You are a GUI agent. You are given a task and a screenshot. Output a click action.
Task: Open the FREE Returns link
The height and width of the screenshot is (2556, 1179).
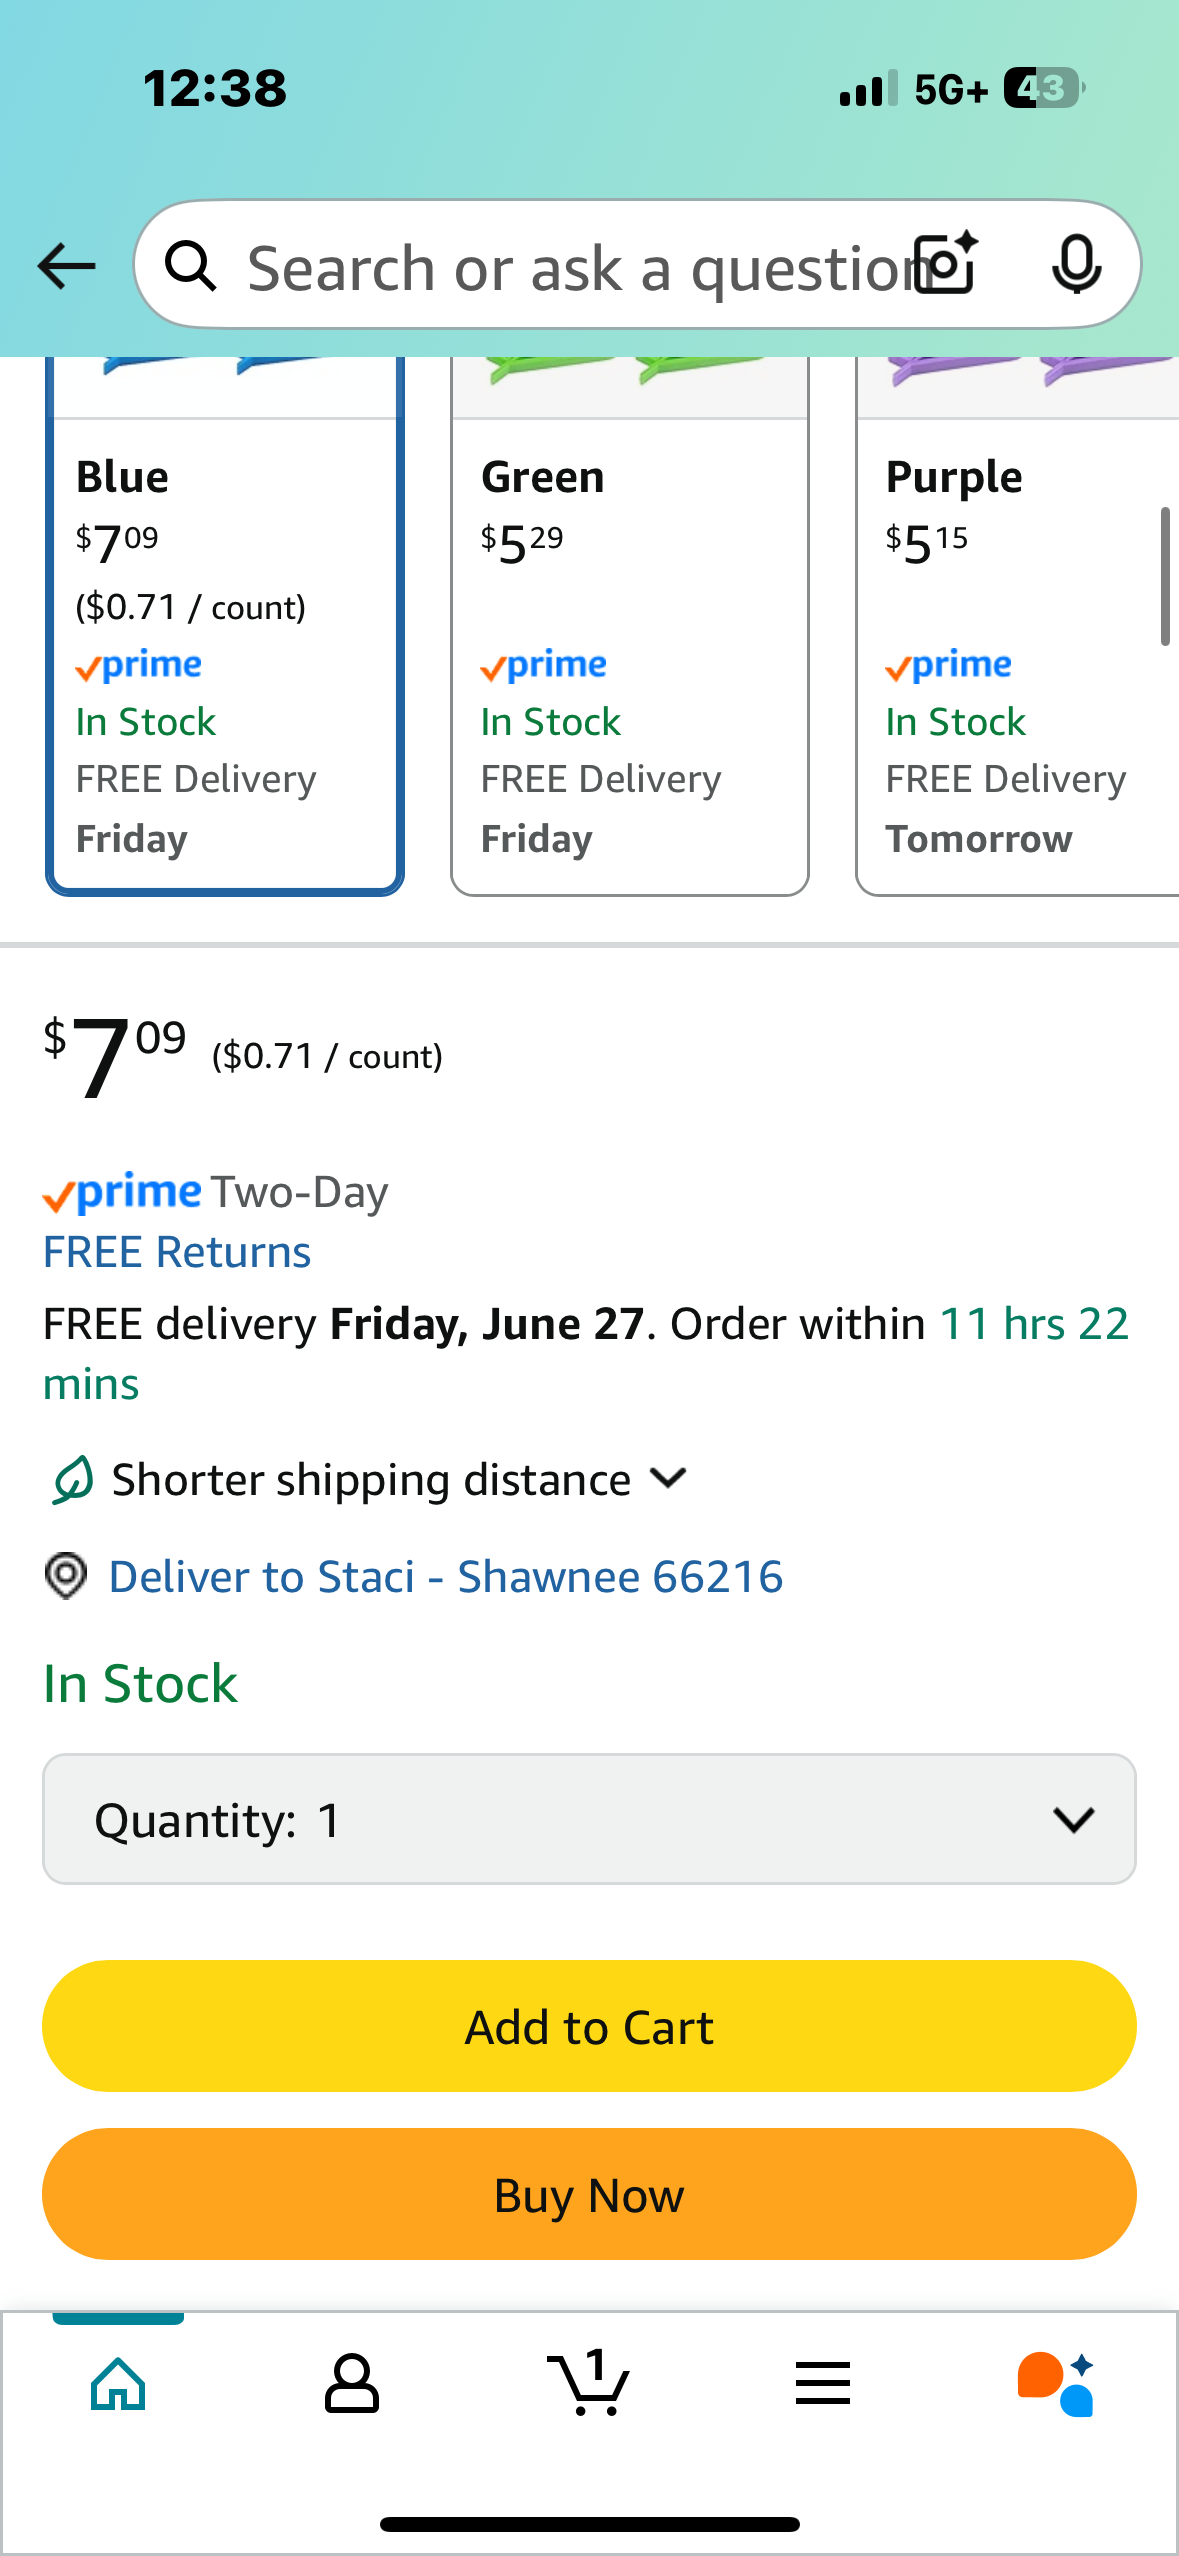point(177,1252)
